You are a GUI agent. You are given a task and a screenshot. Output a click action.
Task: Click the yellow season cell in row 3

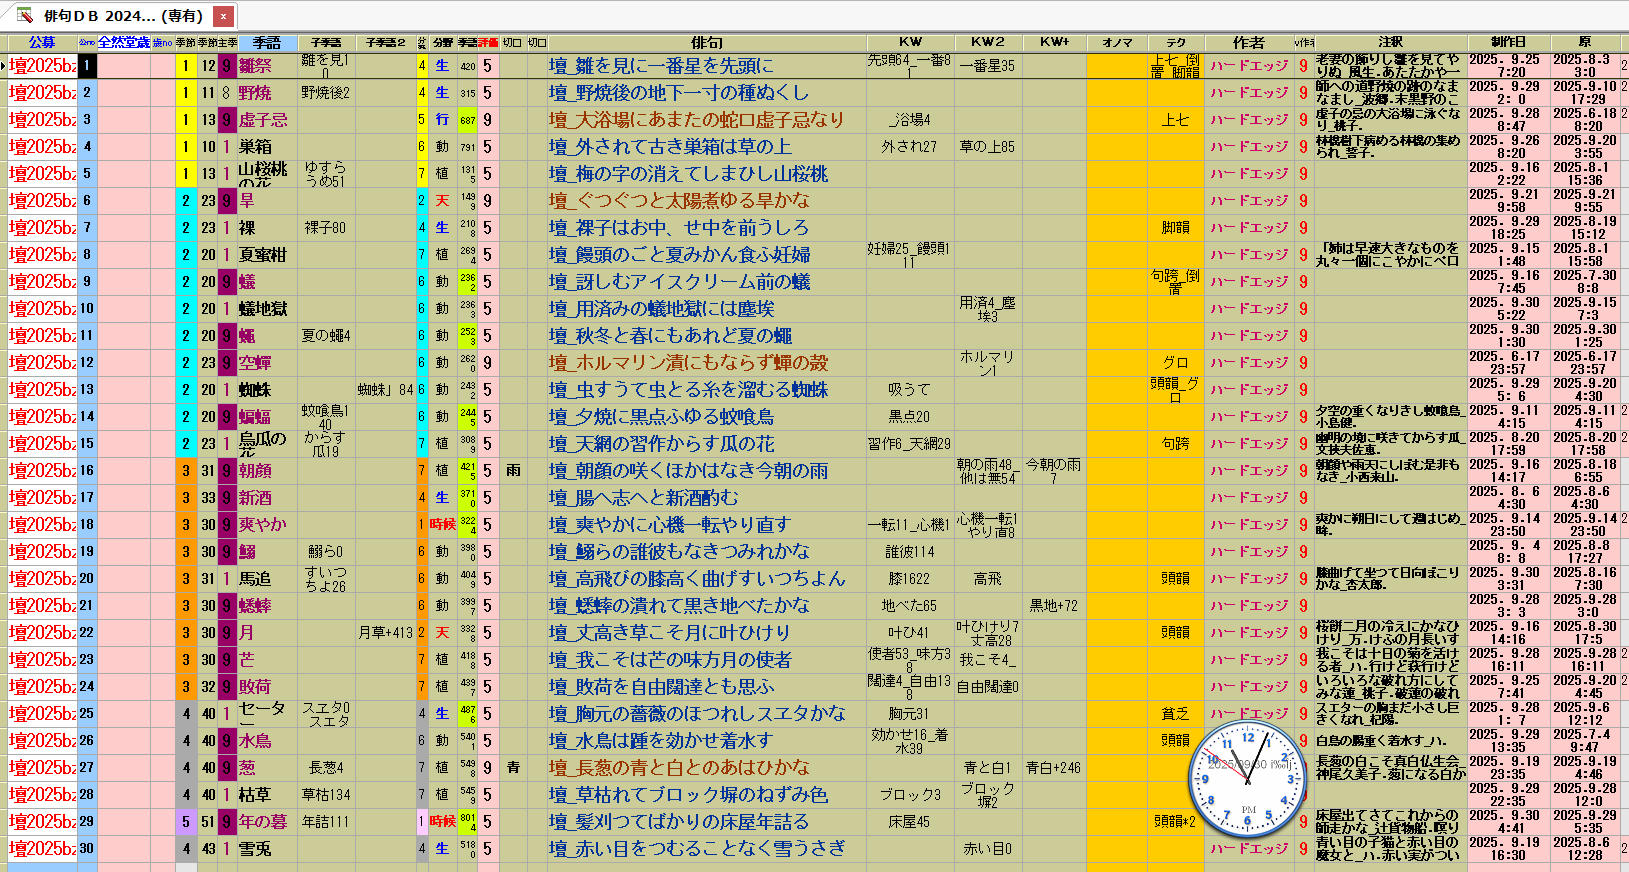[185, 120]
